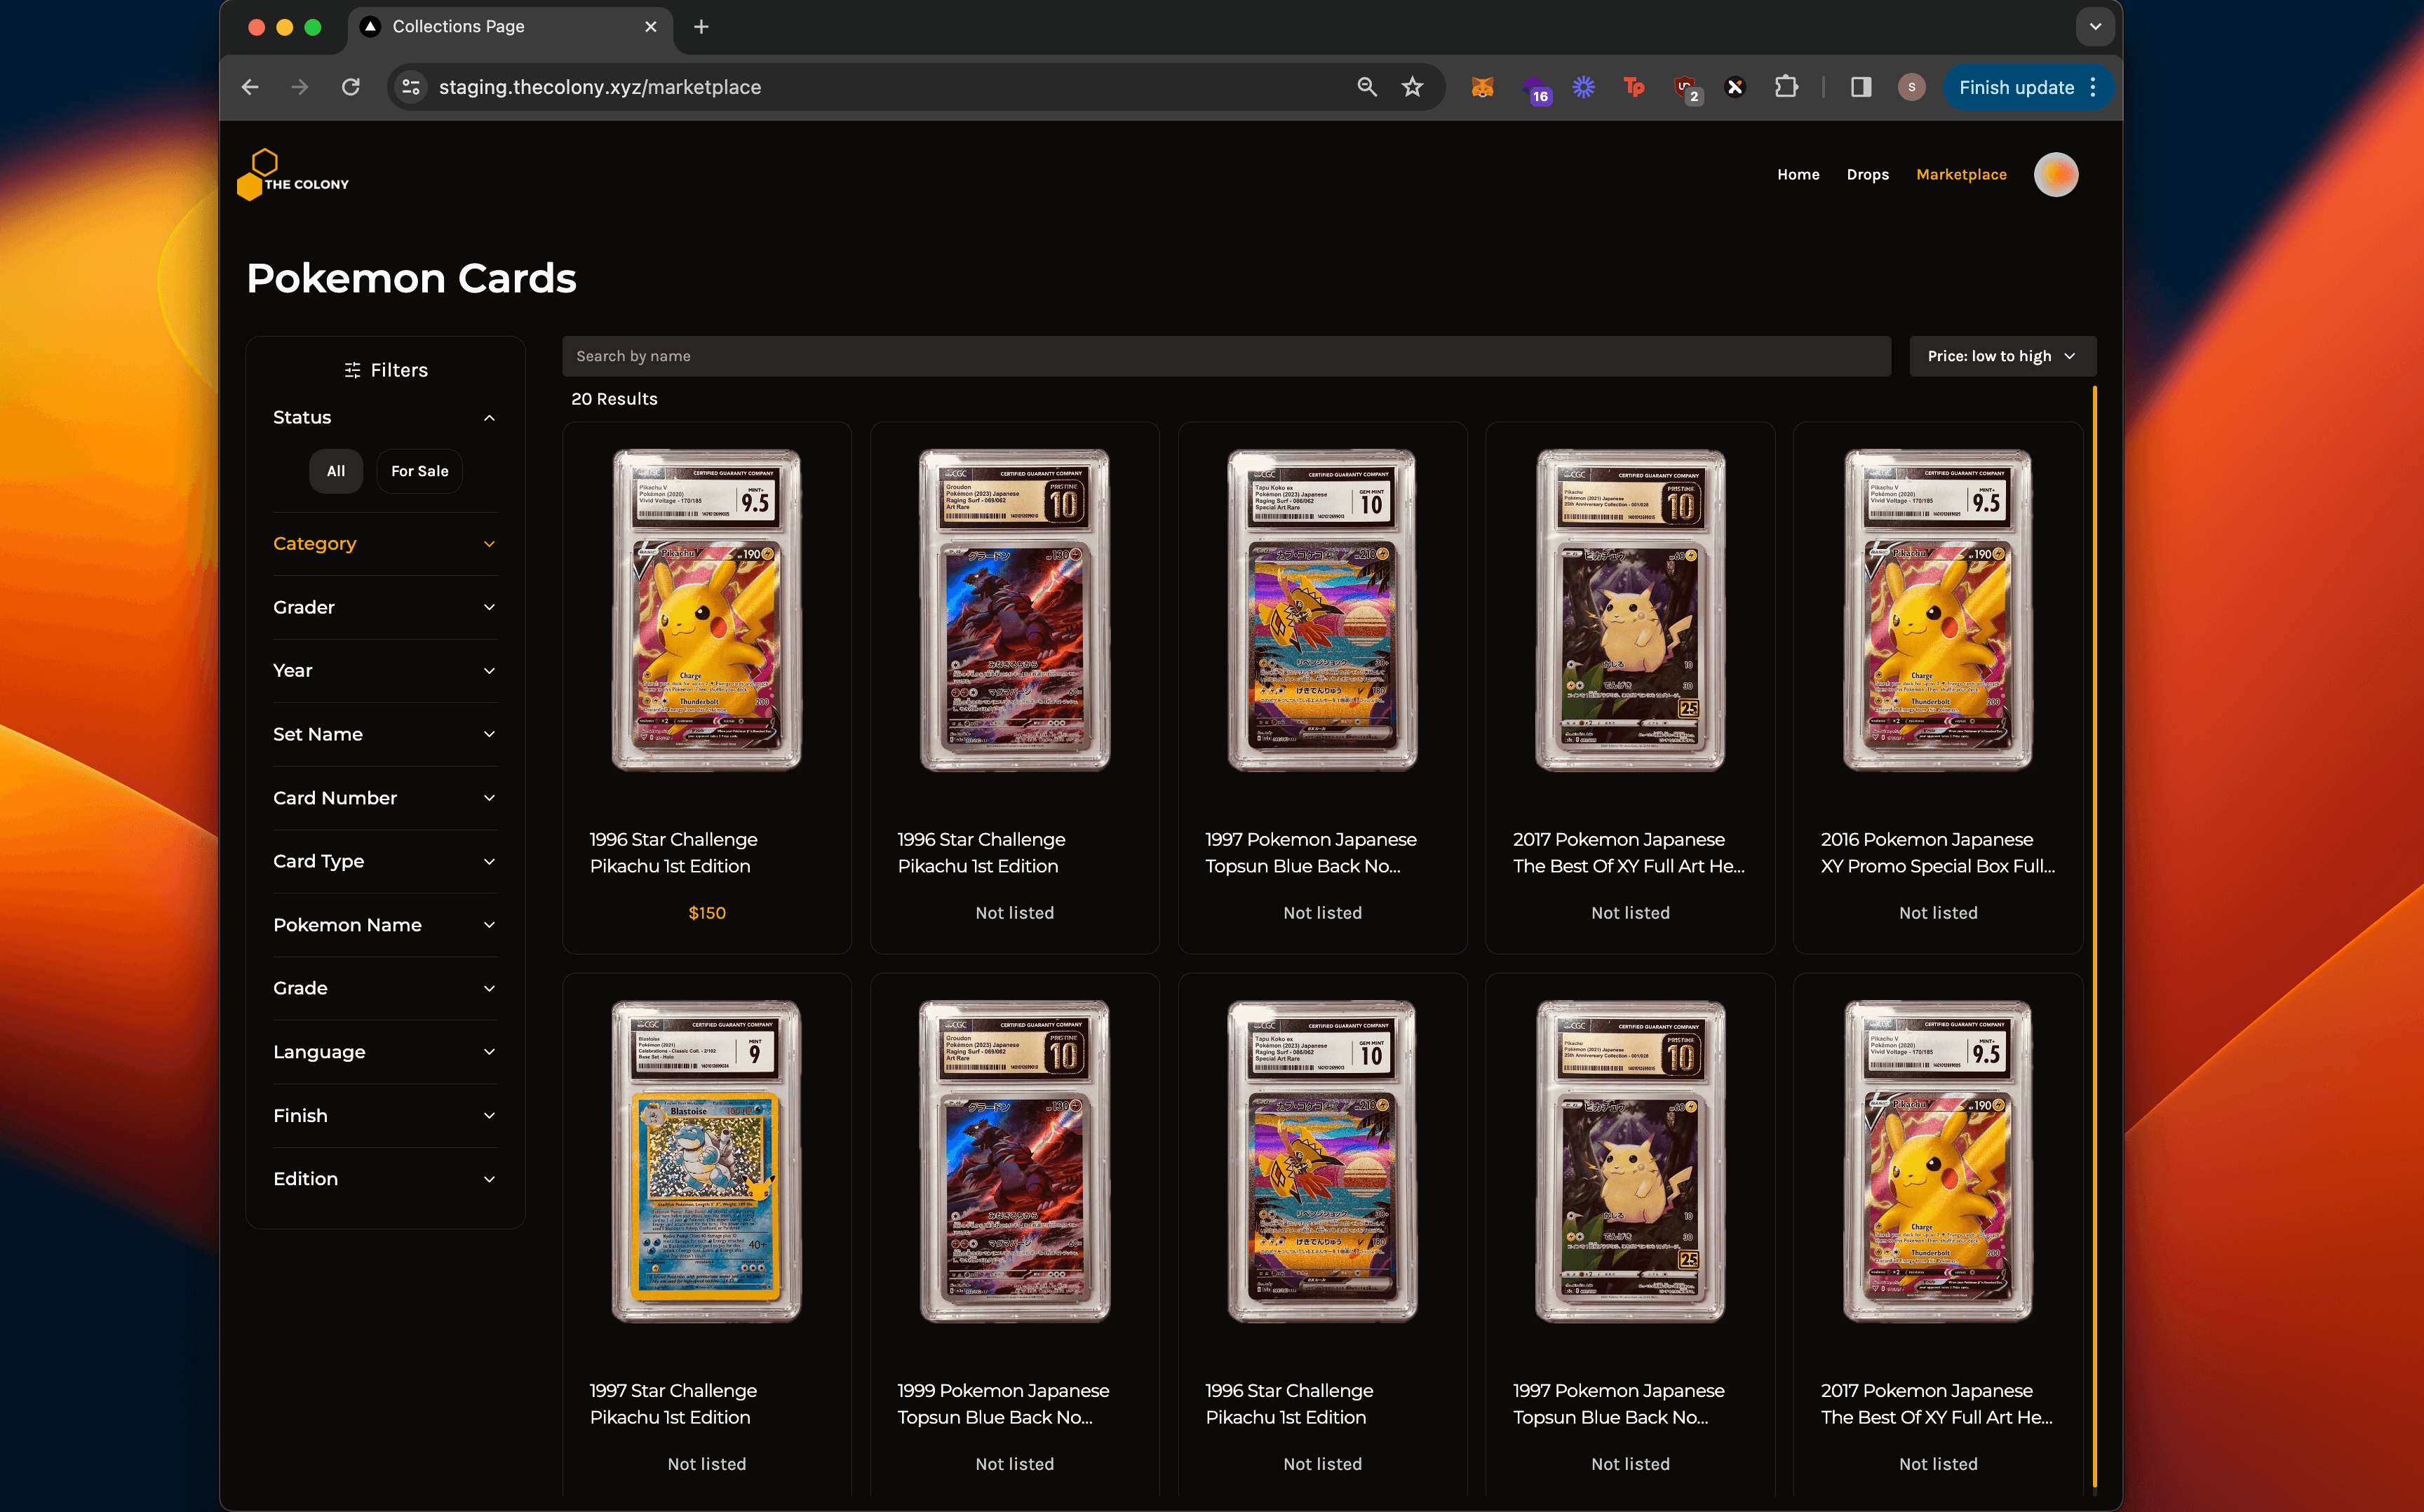This screenshot has width=2424, height=1512.
Task: Open the Blastoise card image
Action: (707, 1161)
